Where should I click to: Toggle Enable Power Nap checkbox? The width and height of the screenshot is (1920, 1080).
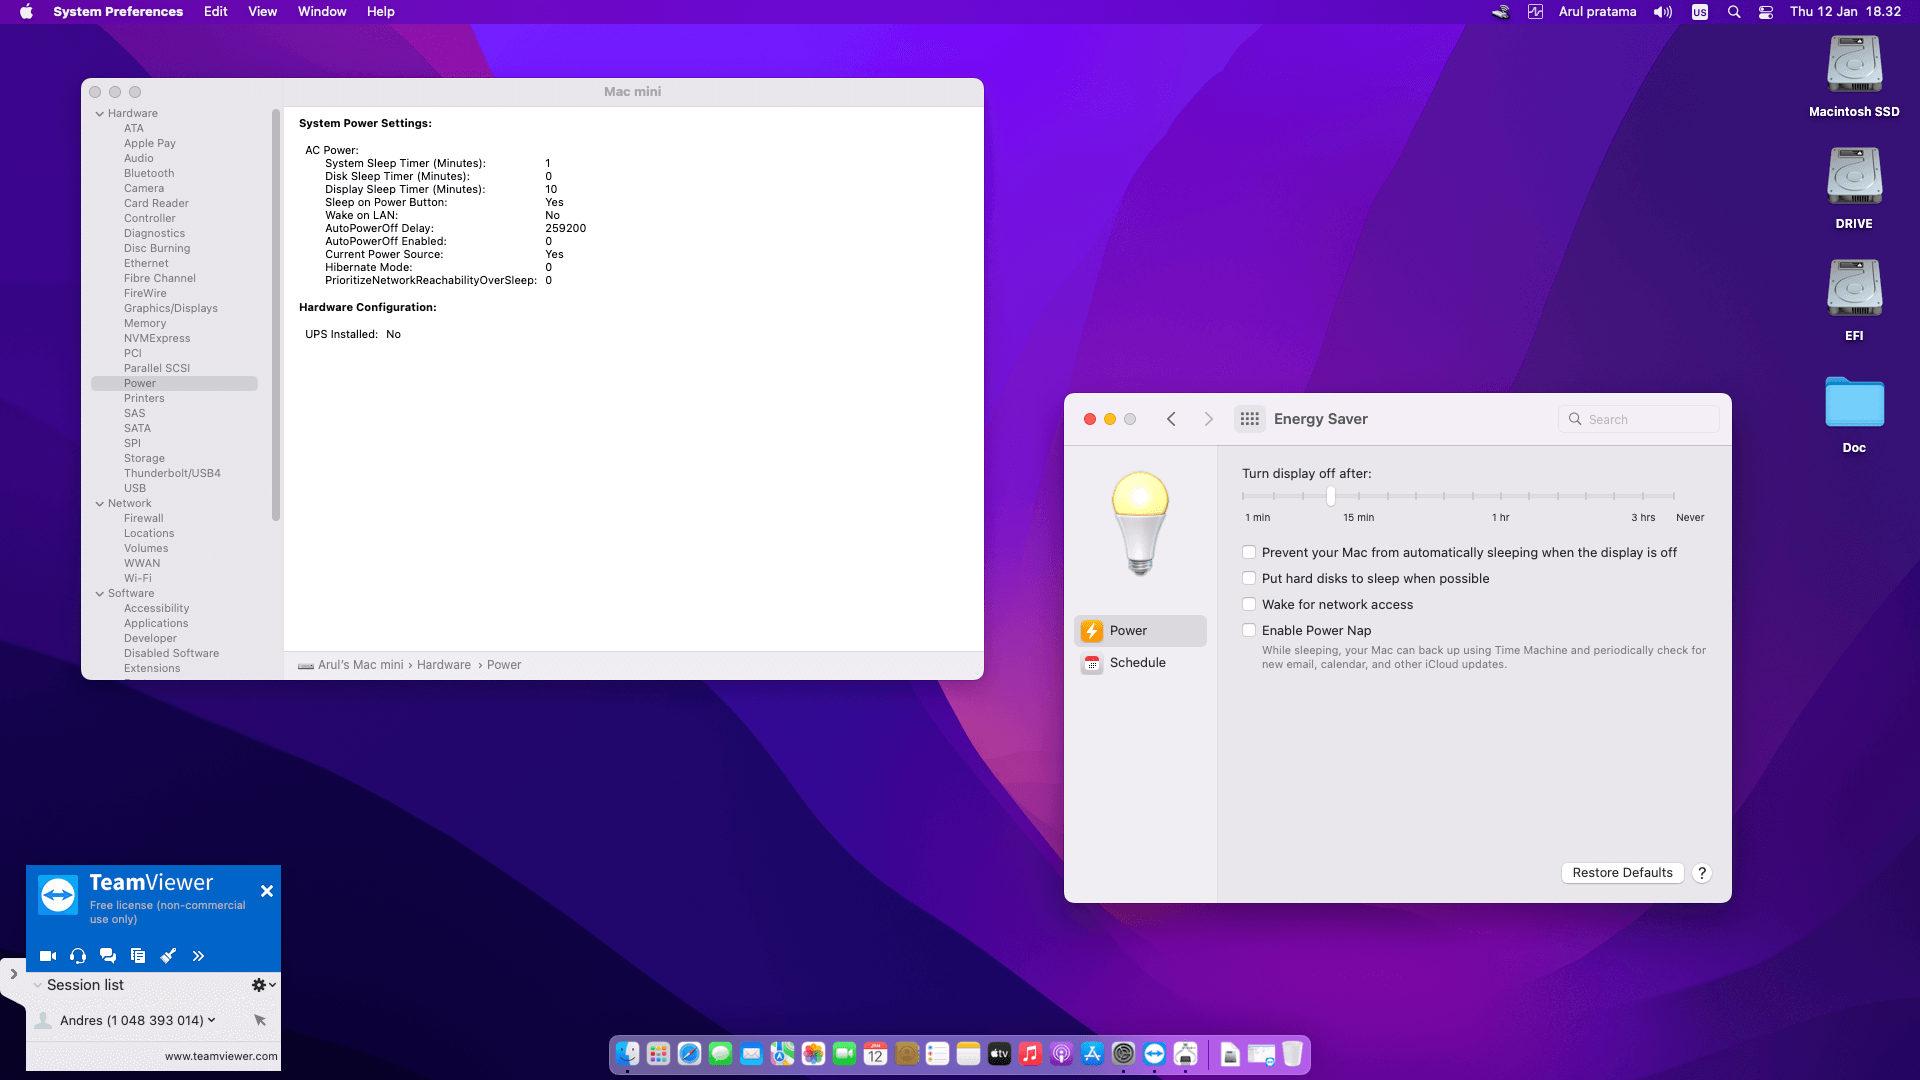[1249, 630]
